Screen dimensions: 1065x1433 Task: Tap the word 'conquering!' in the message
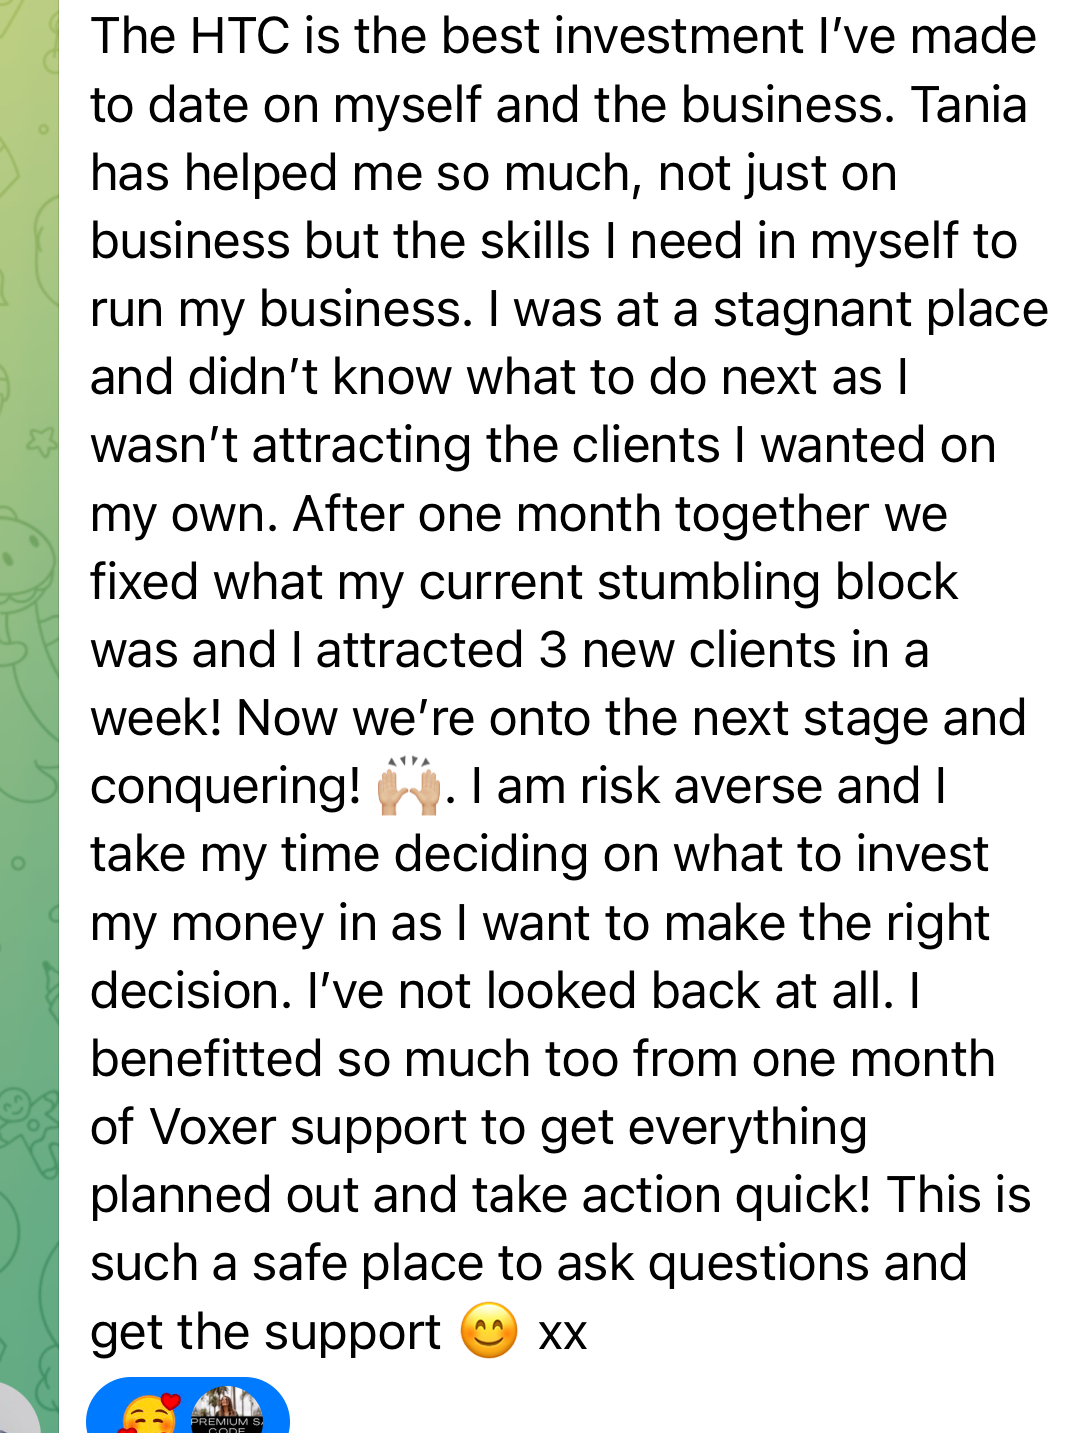225,787
